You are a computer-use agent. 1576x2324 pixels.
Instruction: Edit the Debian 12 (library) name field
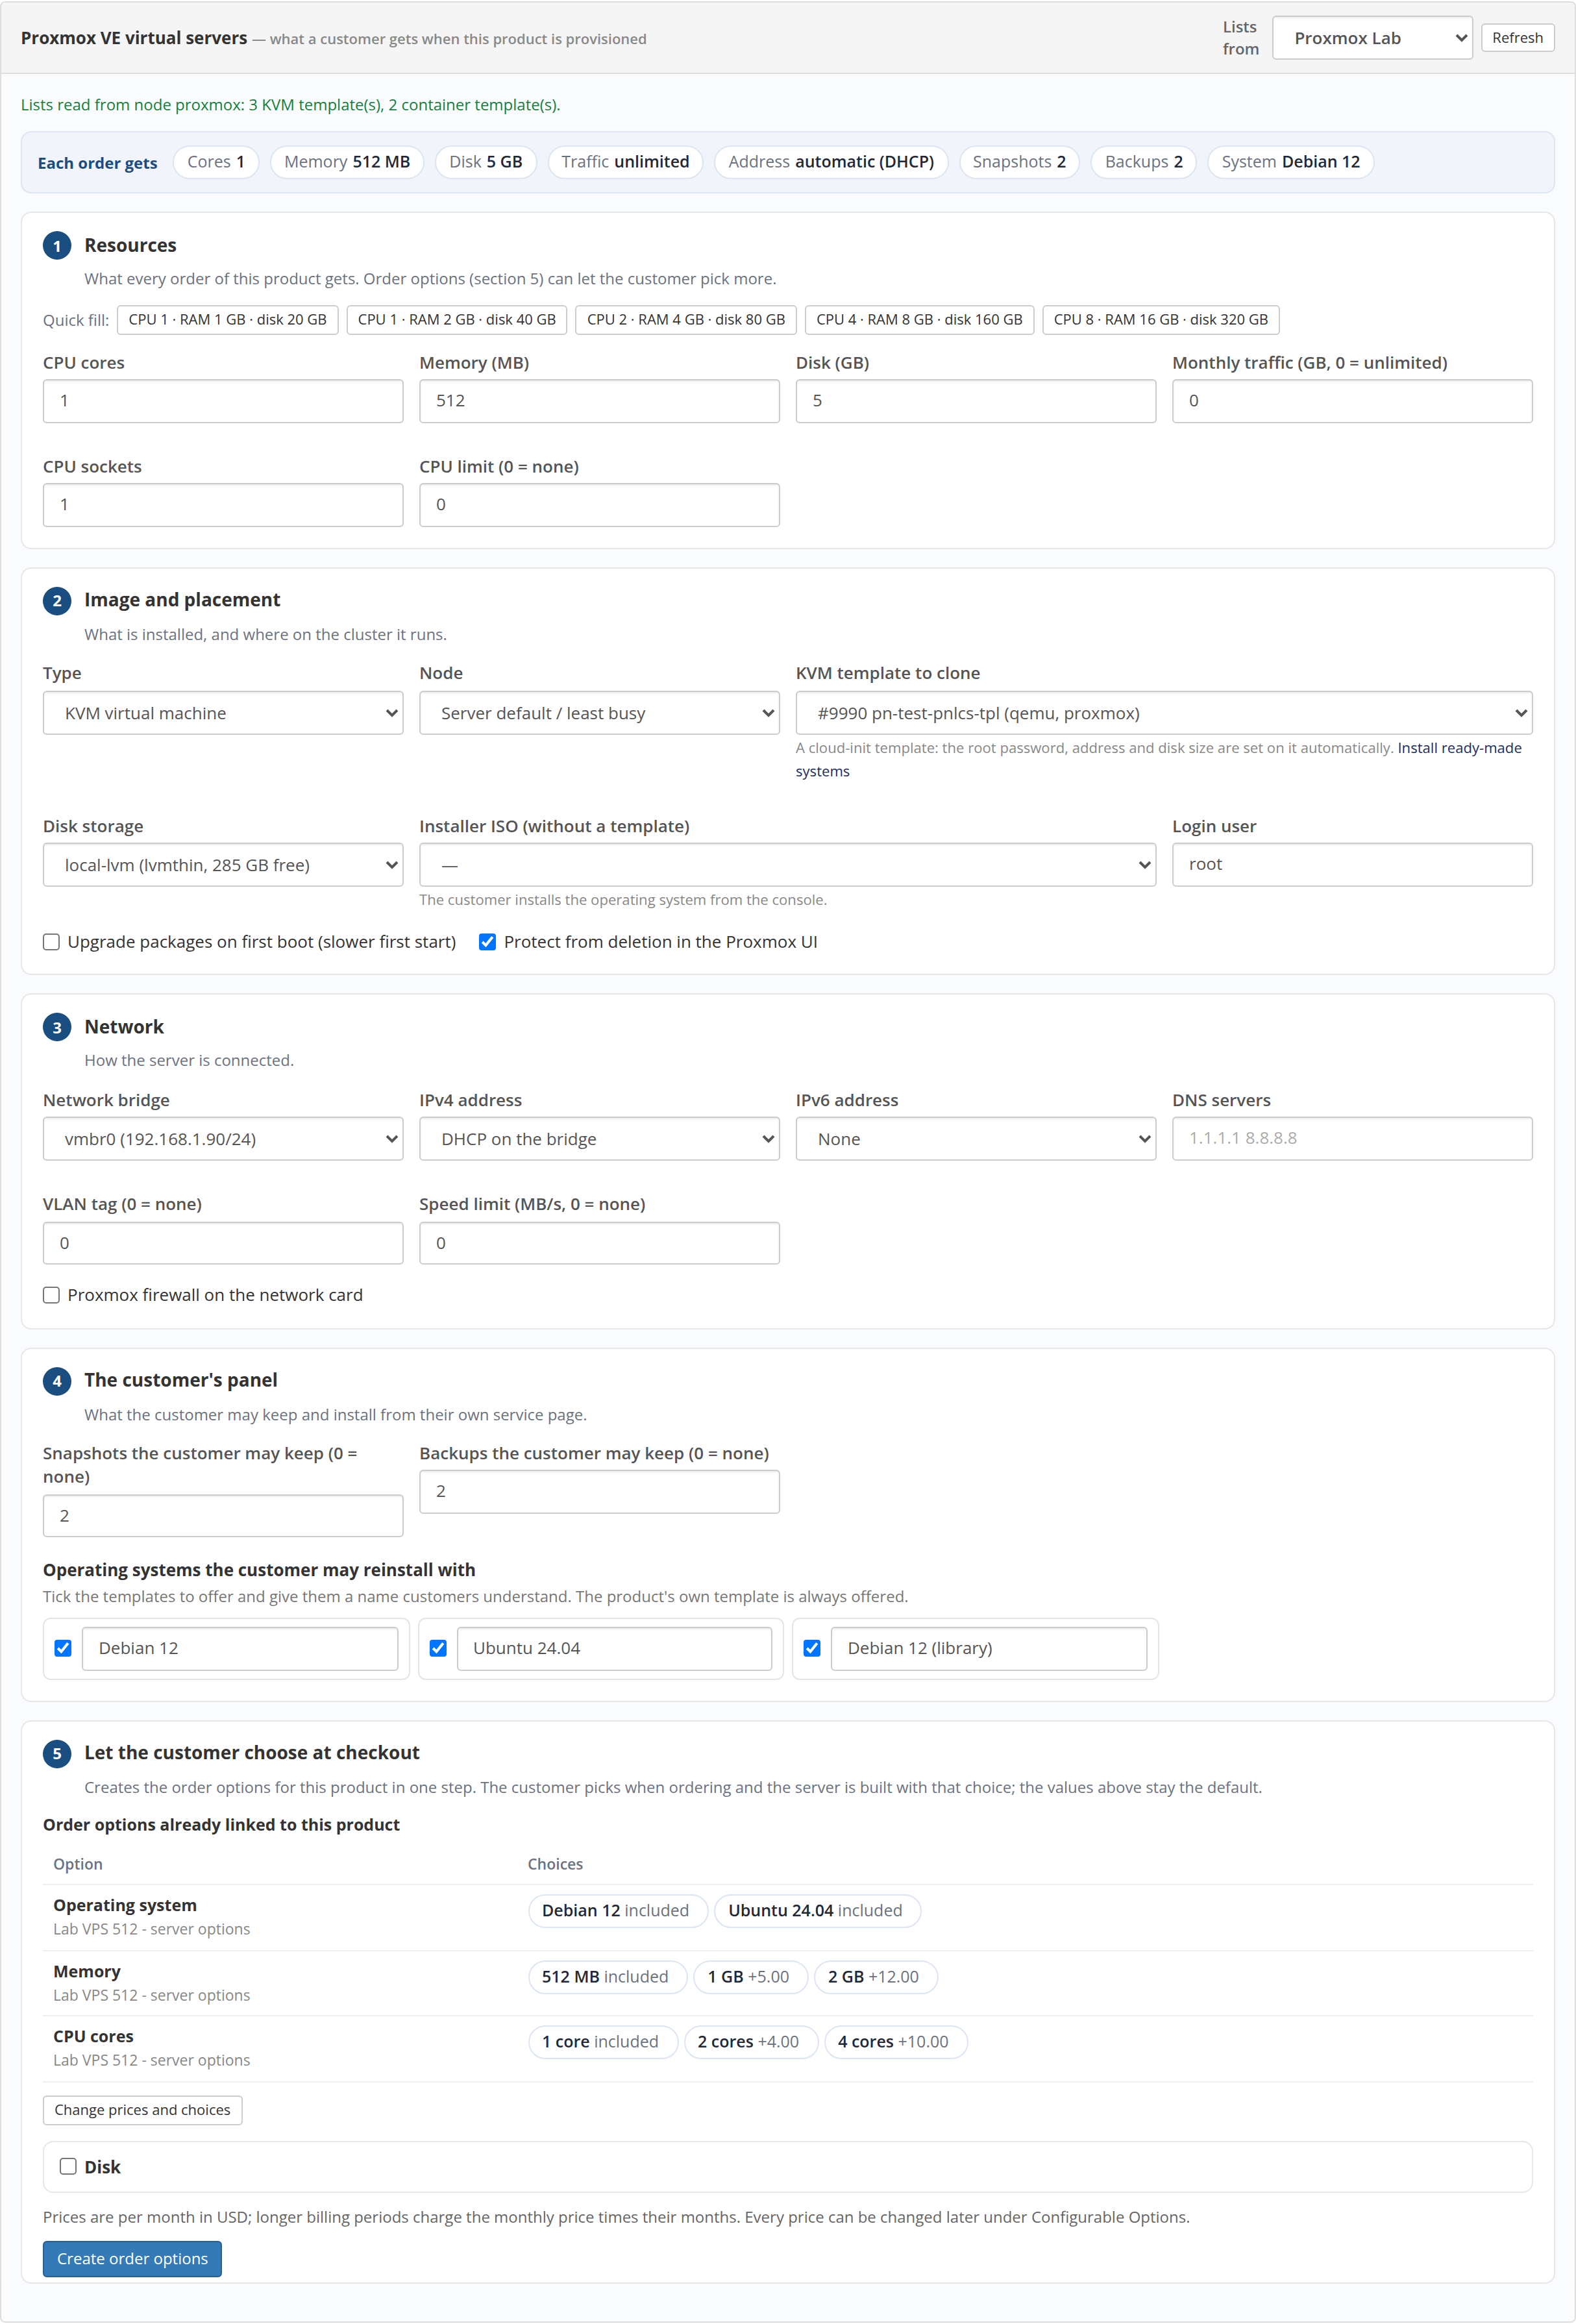[989, 1648]
